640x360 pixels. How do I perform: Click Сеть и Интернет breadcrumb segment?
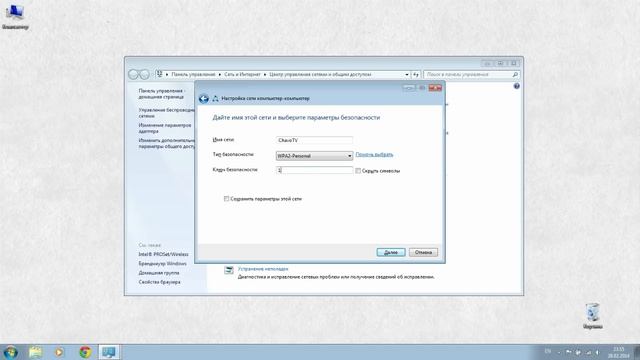point(242,75)
